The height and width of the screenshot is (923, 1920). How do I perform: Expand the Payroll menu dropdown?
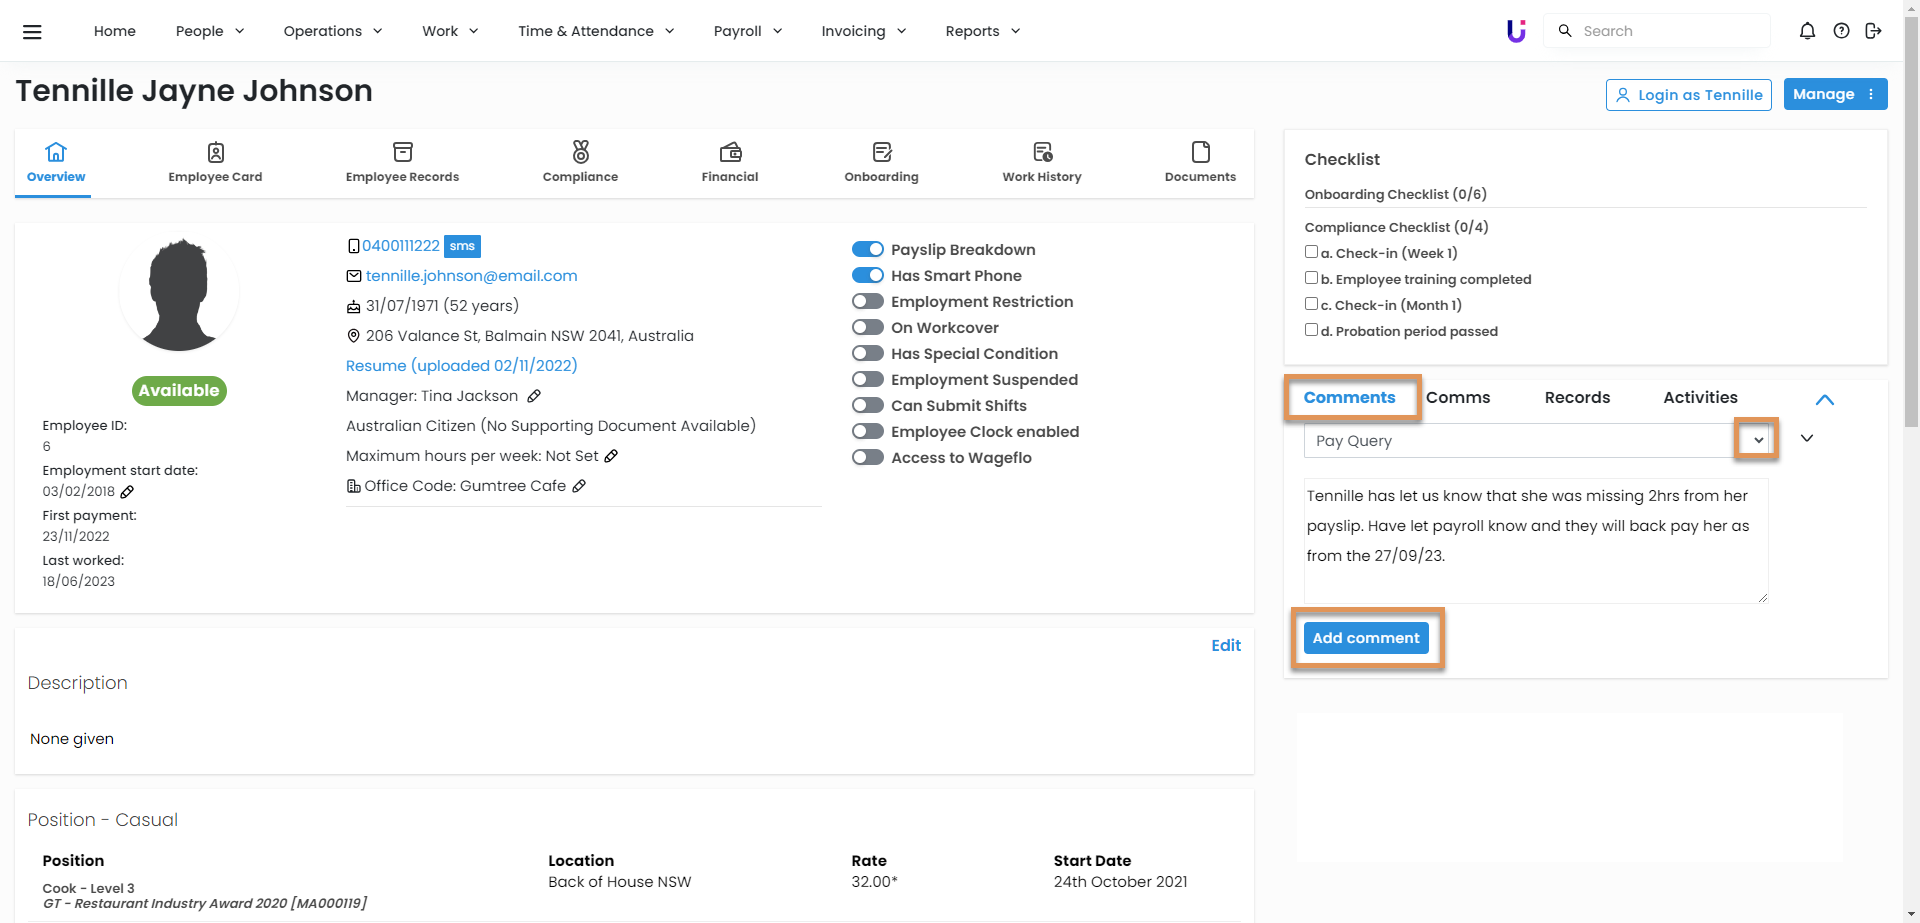(747, 31)
